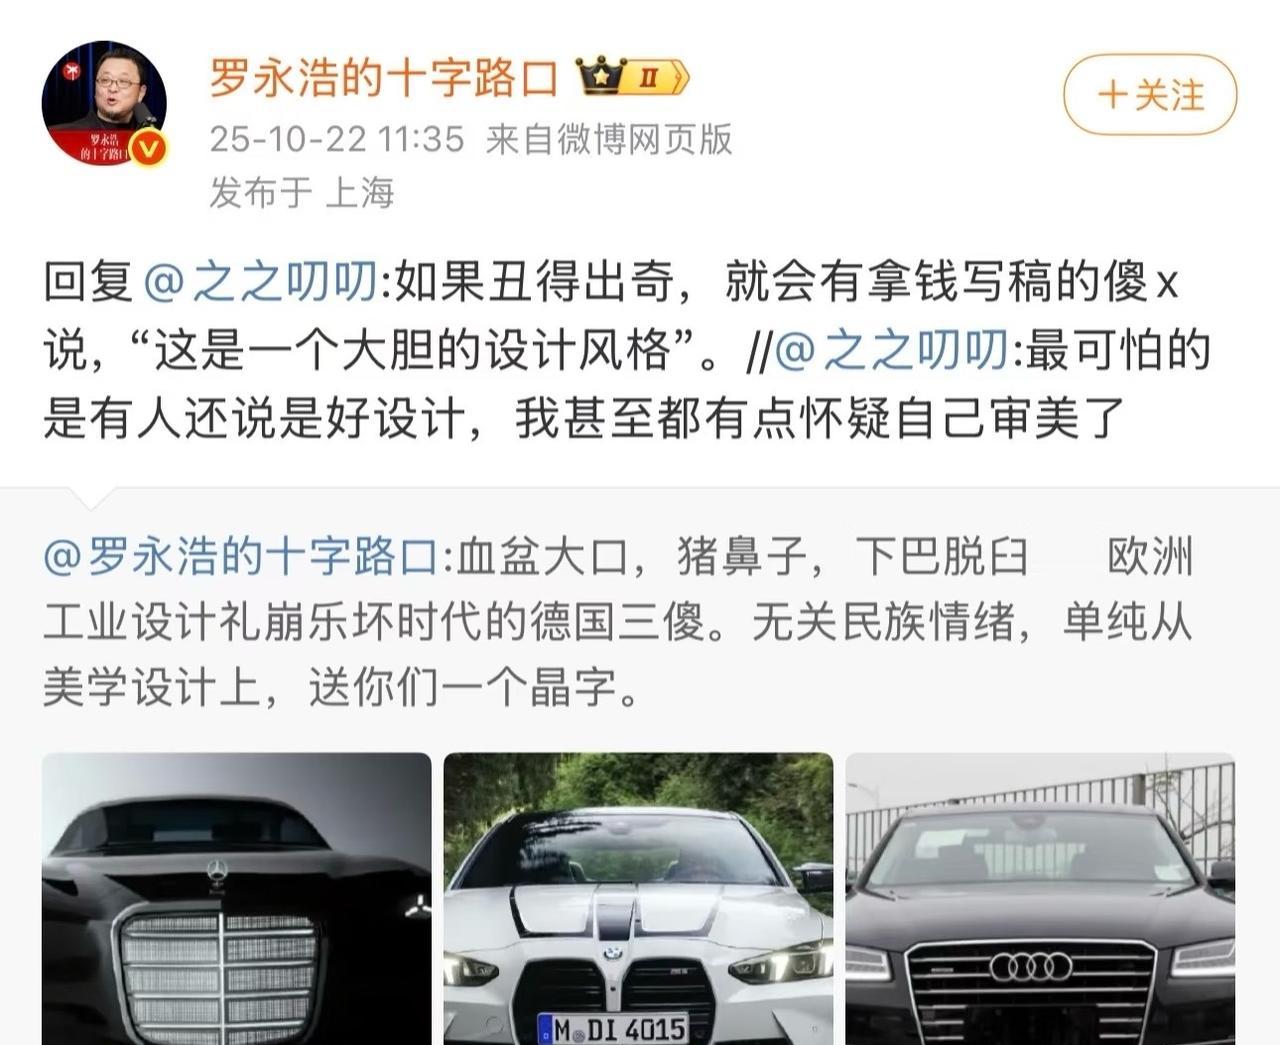The image size is (1280, 1045).
Task: Open the second @之之叨叨 mention after //
Action: (892, 350)
